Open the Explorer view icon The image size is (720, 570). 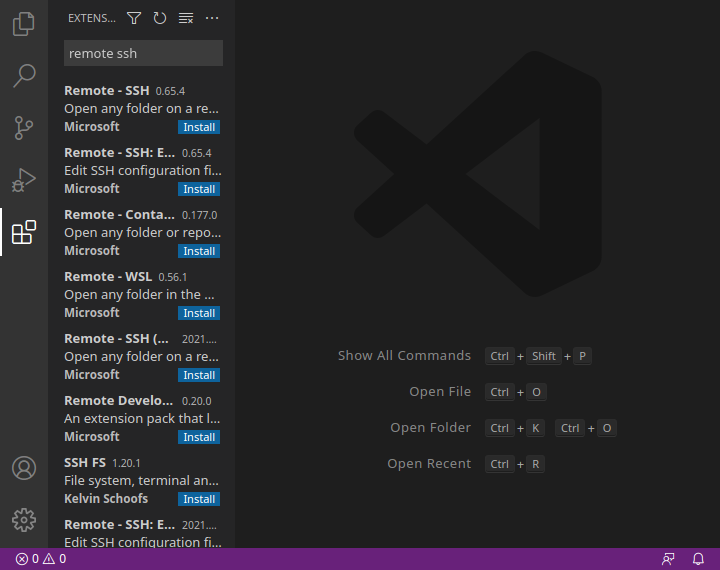pyautogui.click(x=24, y=23)
